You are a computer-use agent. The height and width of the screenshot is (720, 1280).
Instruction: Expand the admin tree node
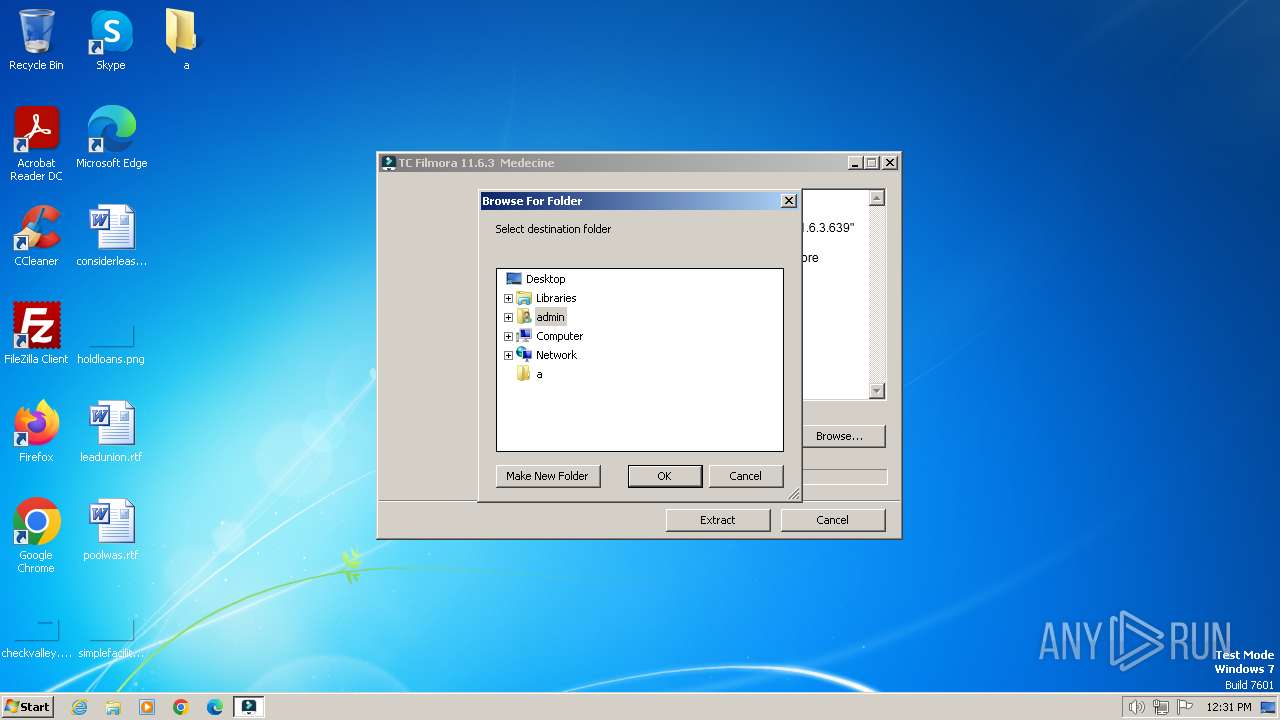508,317
